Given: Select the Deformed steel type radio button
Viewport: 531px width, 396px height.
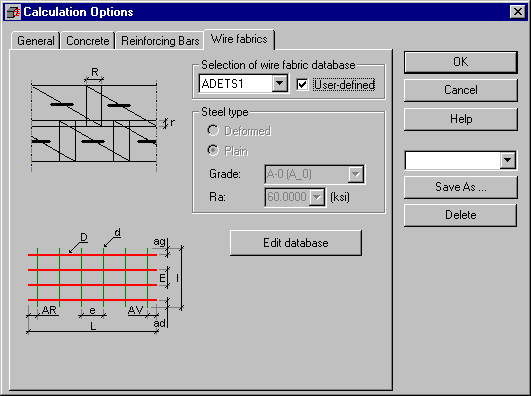Looking at the screenshot, I should (x=213, y=130).
